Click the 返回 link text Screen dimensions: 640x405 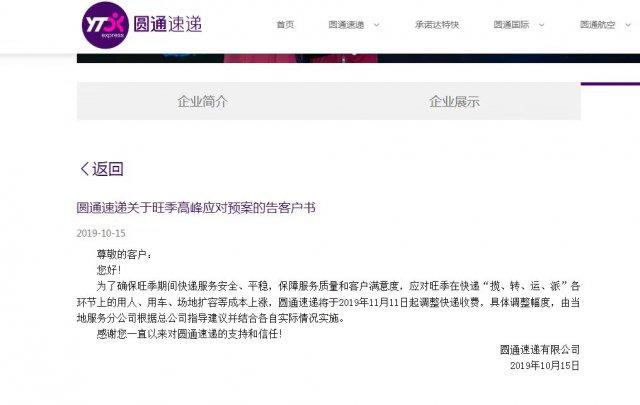(x=108, y=169)
